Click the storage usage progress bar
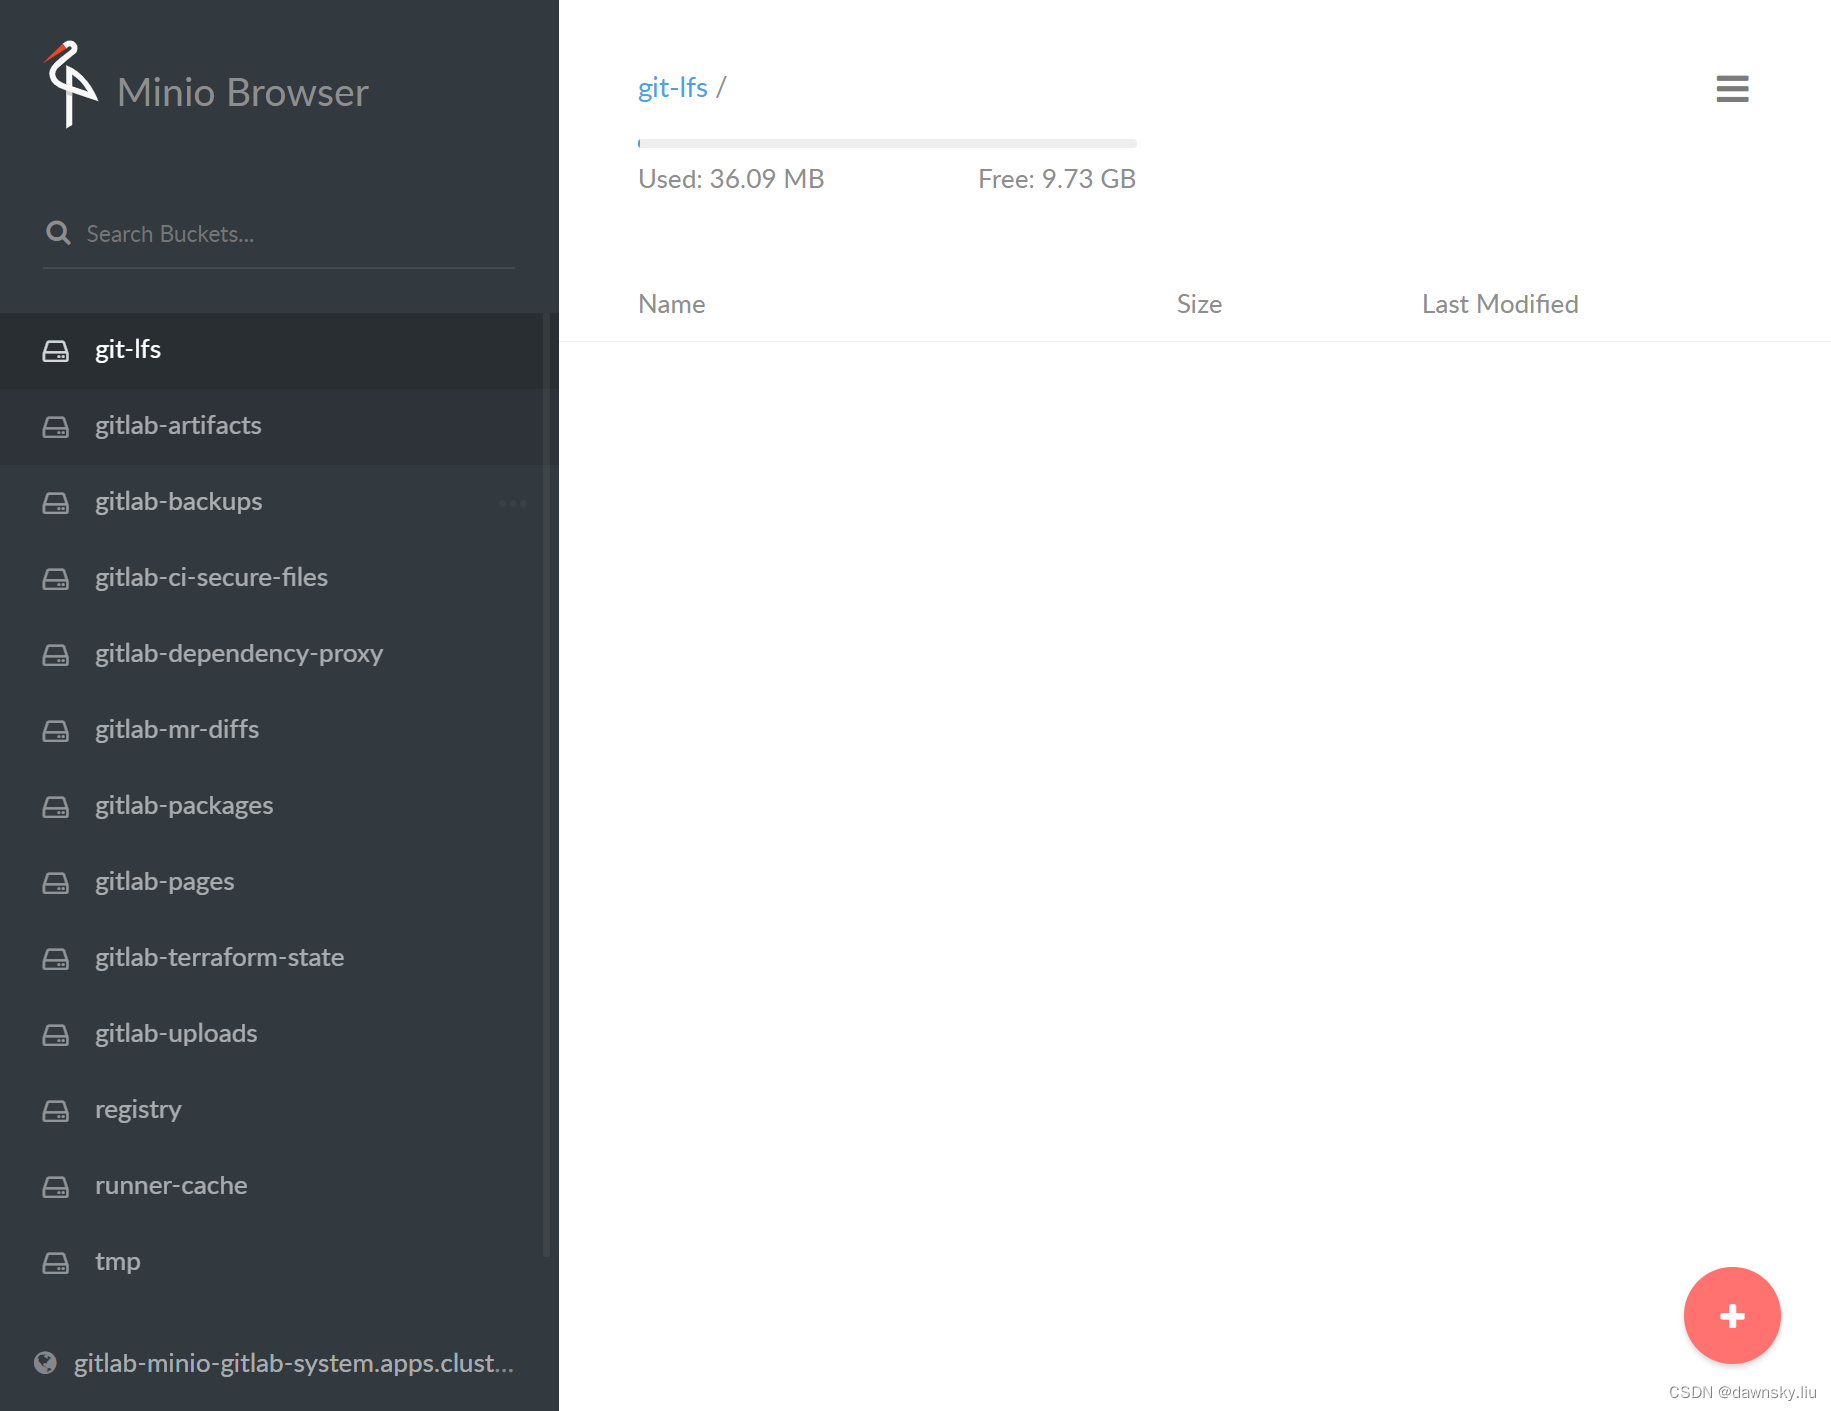 pos(887,143)
